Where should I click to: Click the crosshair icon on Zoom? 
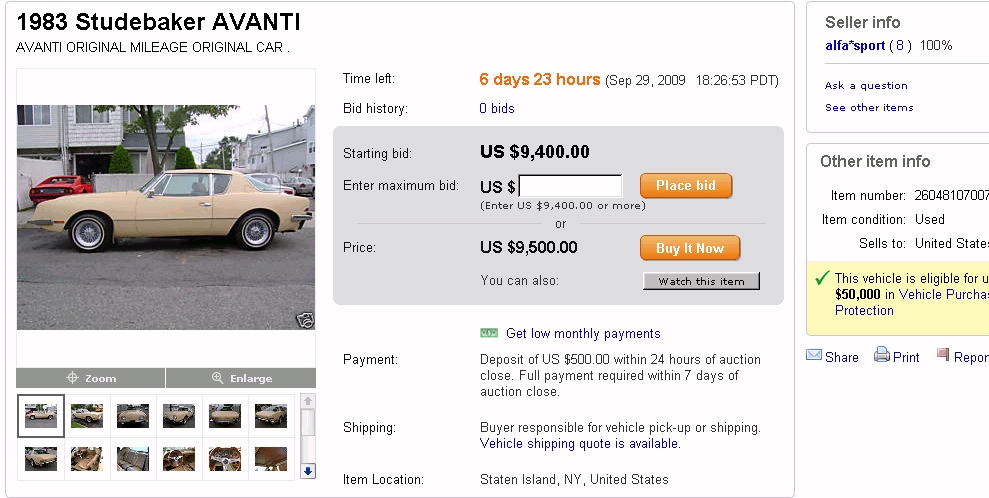click(x=72, y=378)
